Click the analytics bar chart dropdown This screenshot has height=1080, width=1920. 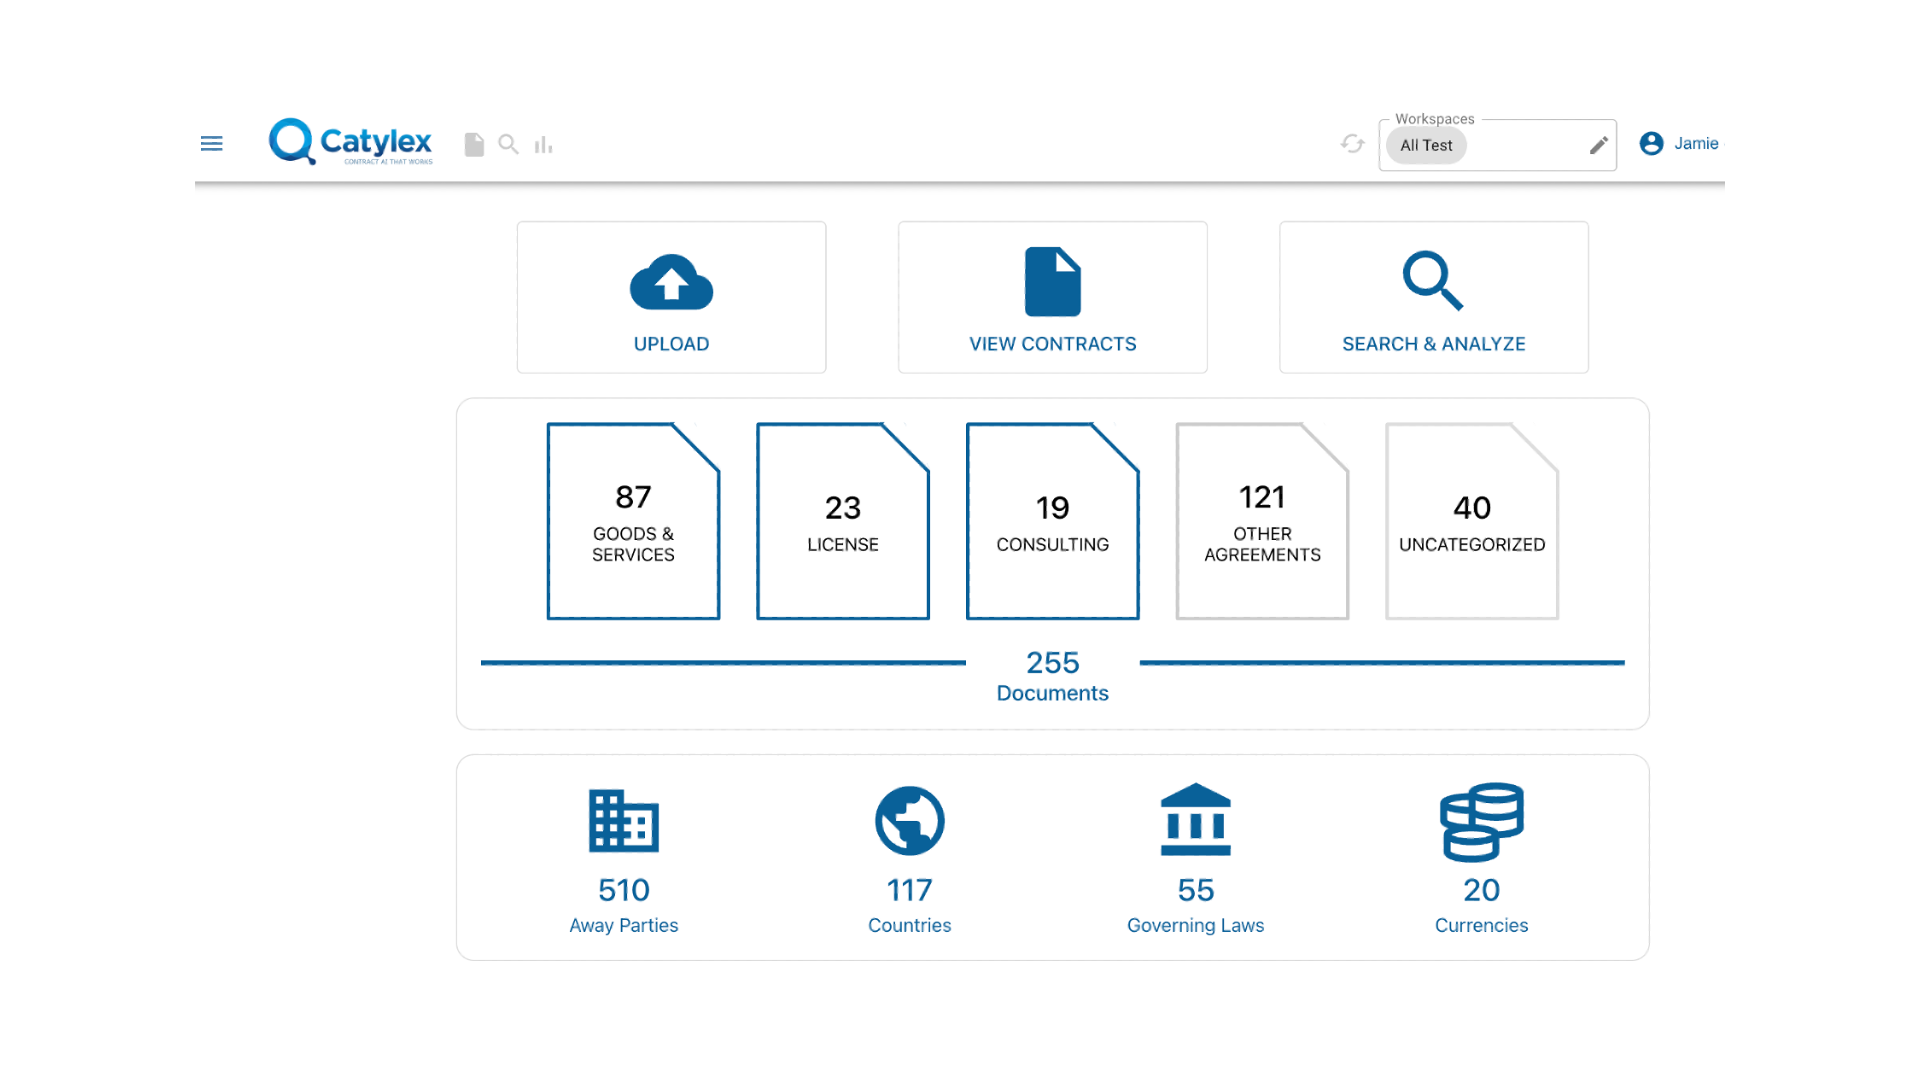[543, 144]
